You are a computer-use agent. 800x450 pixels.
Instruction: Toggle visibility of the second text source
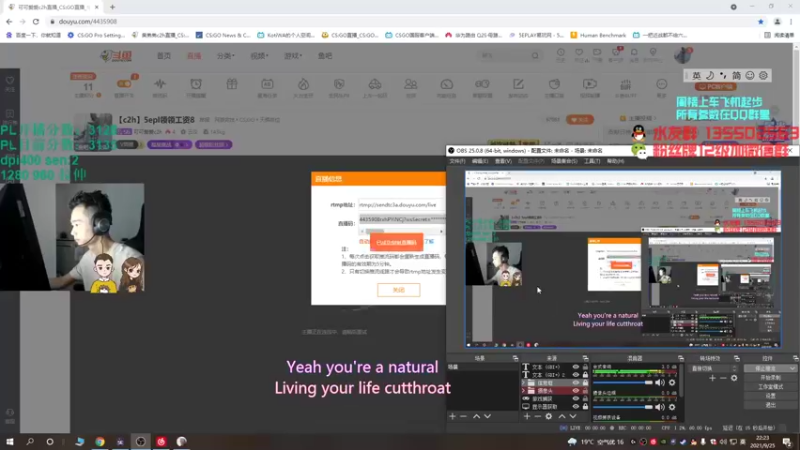click(576, 375)
